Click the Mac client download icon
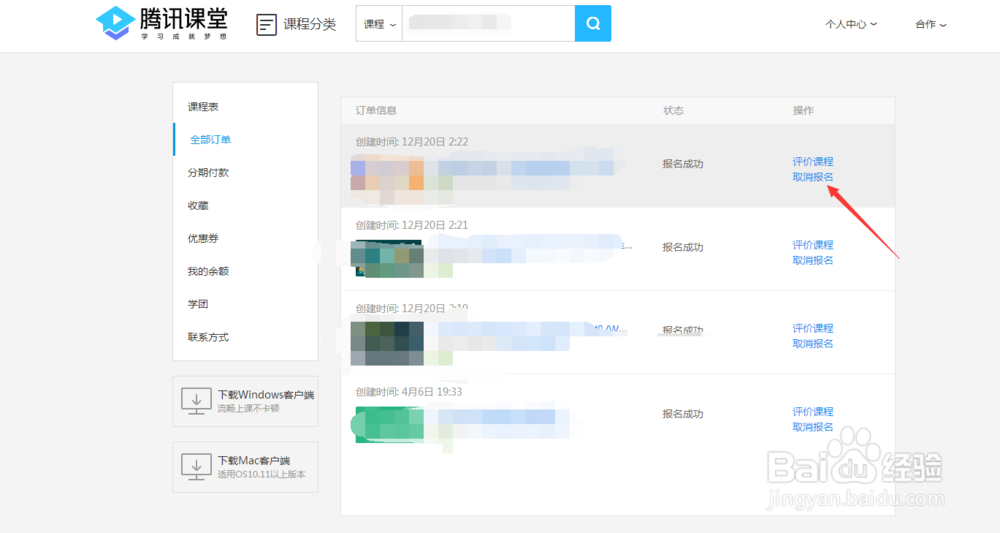Screen dimensions: 1000x533 tap(196, 467)
